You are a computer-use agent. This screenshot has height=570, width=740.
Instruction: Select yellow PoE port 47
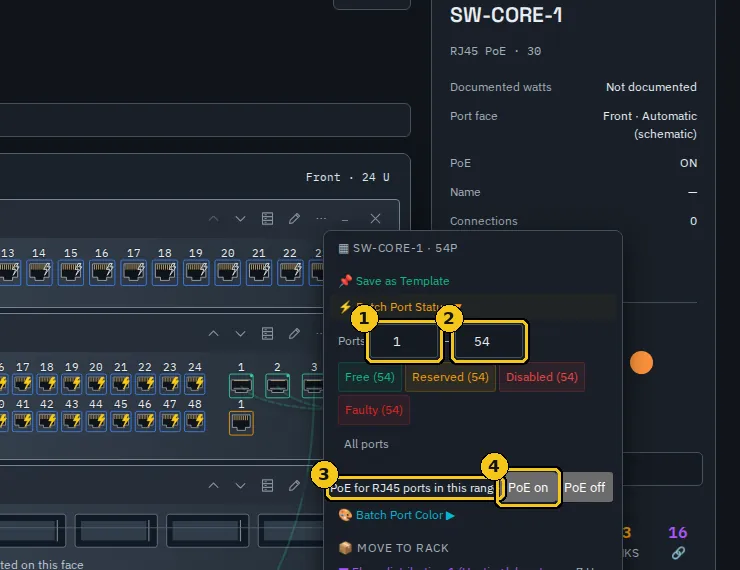coord(170,421)
